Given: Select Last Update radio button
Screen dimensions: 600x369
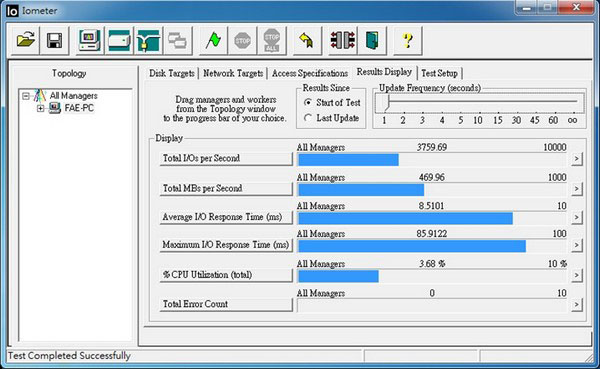Looking at the screenshot, I should tap(308, 118).
